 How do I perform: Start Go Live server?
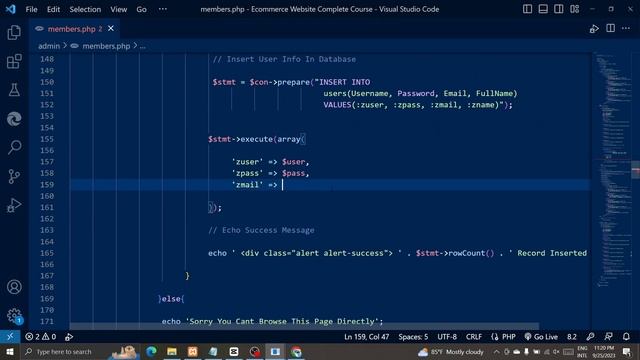point(541,337)
